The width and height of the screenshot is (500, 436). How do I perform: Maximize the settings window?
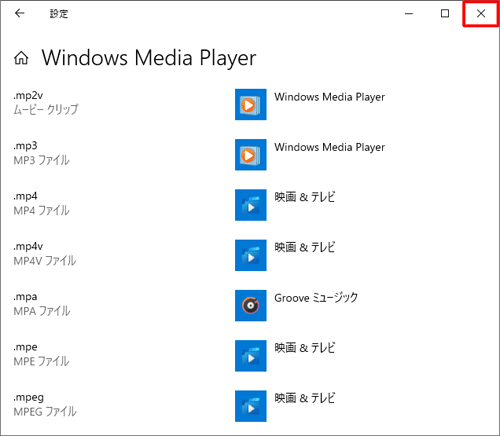pyautogui.click(x=445, y=13)
